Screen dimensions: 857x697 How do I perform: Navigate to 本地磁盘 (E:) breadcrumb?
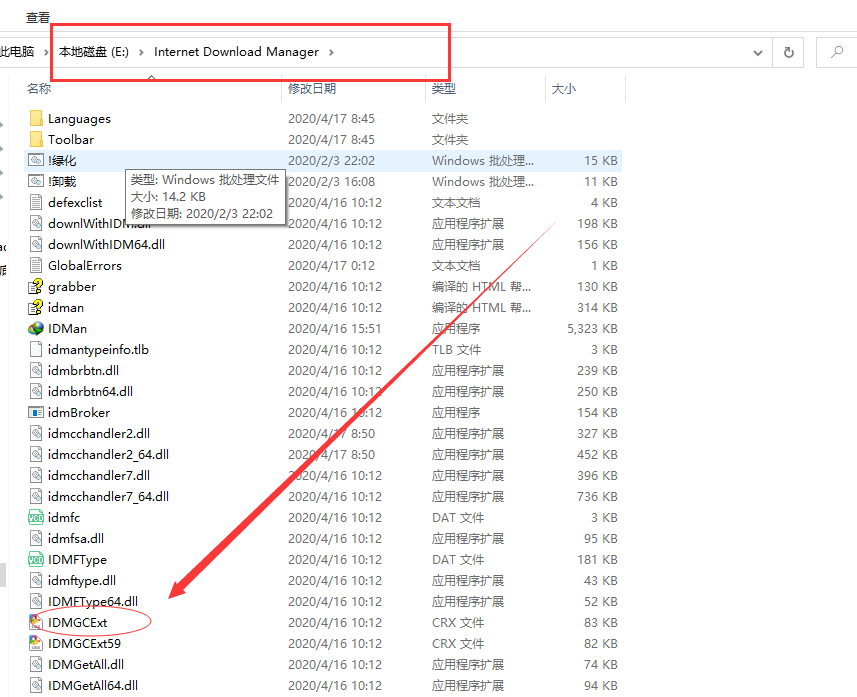(x=94, y=52)
